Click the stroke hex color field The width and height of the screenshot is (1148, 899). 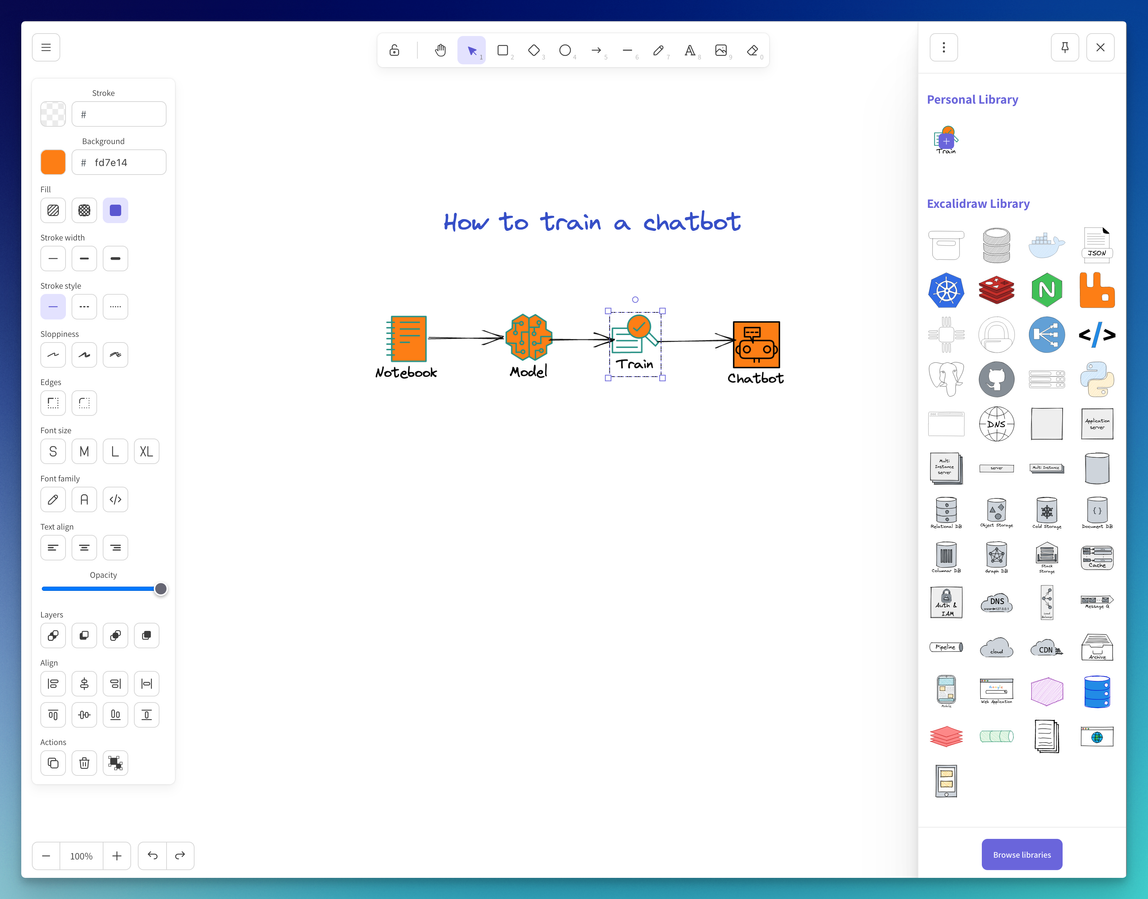(x=119, y=114)
